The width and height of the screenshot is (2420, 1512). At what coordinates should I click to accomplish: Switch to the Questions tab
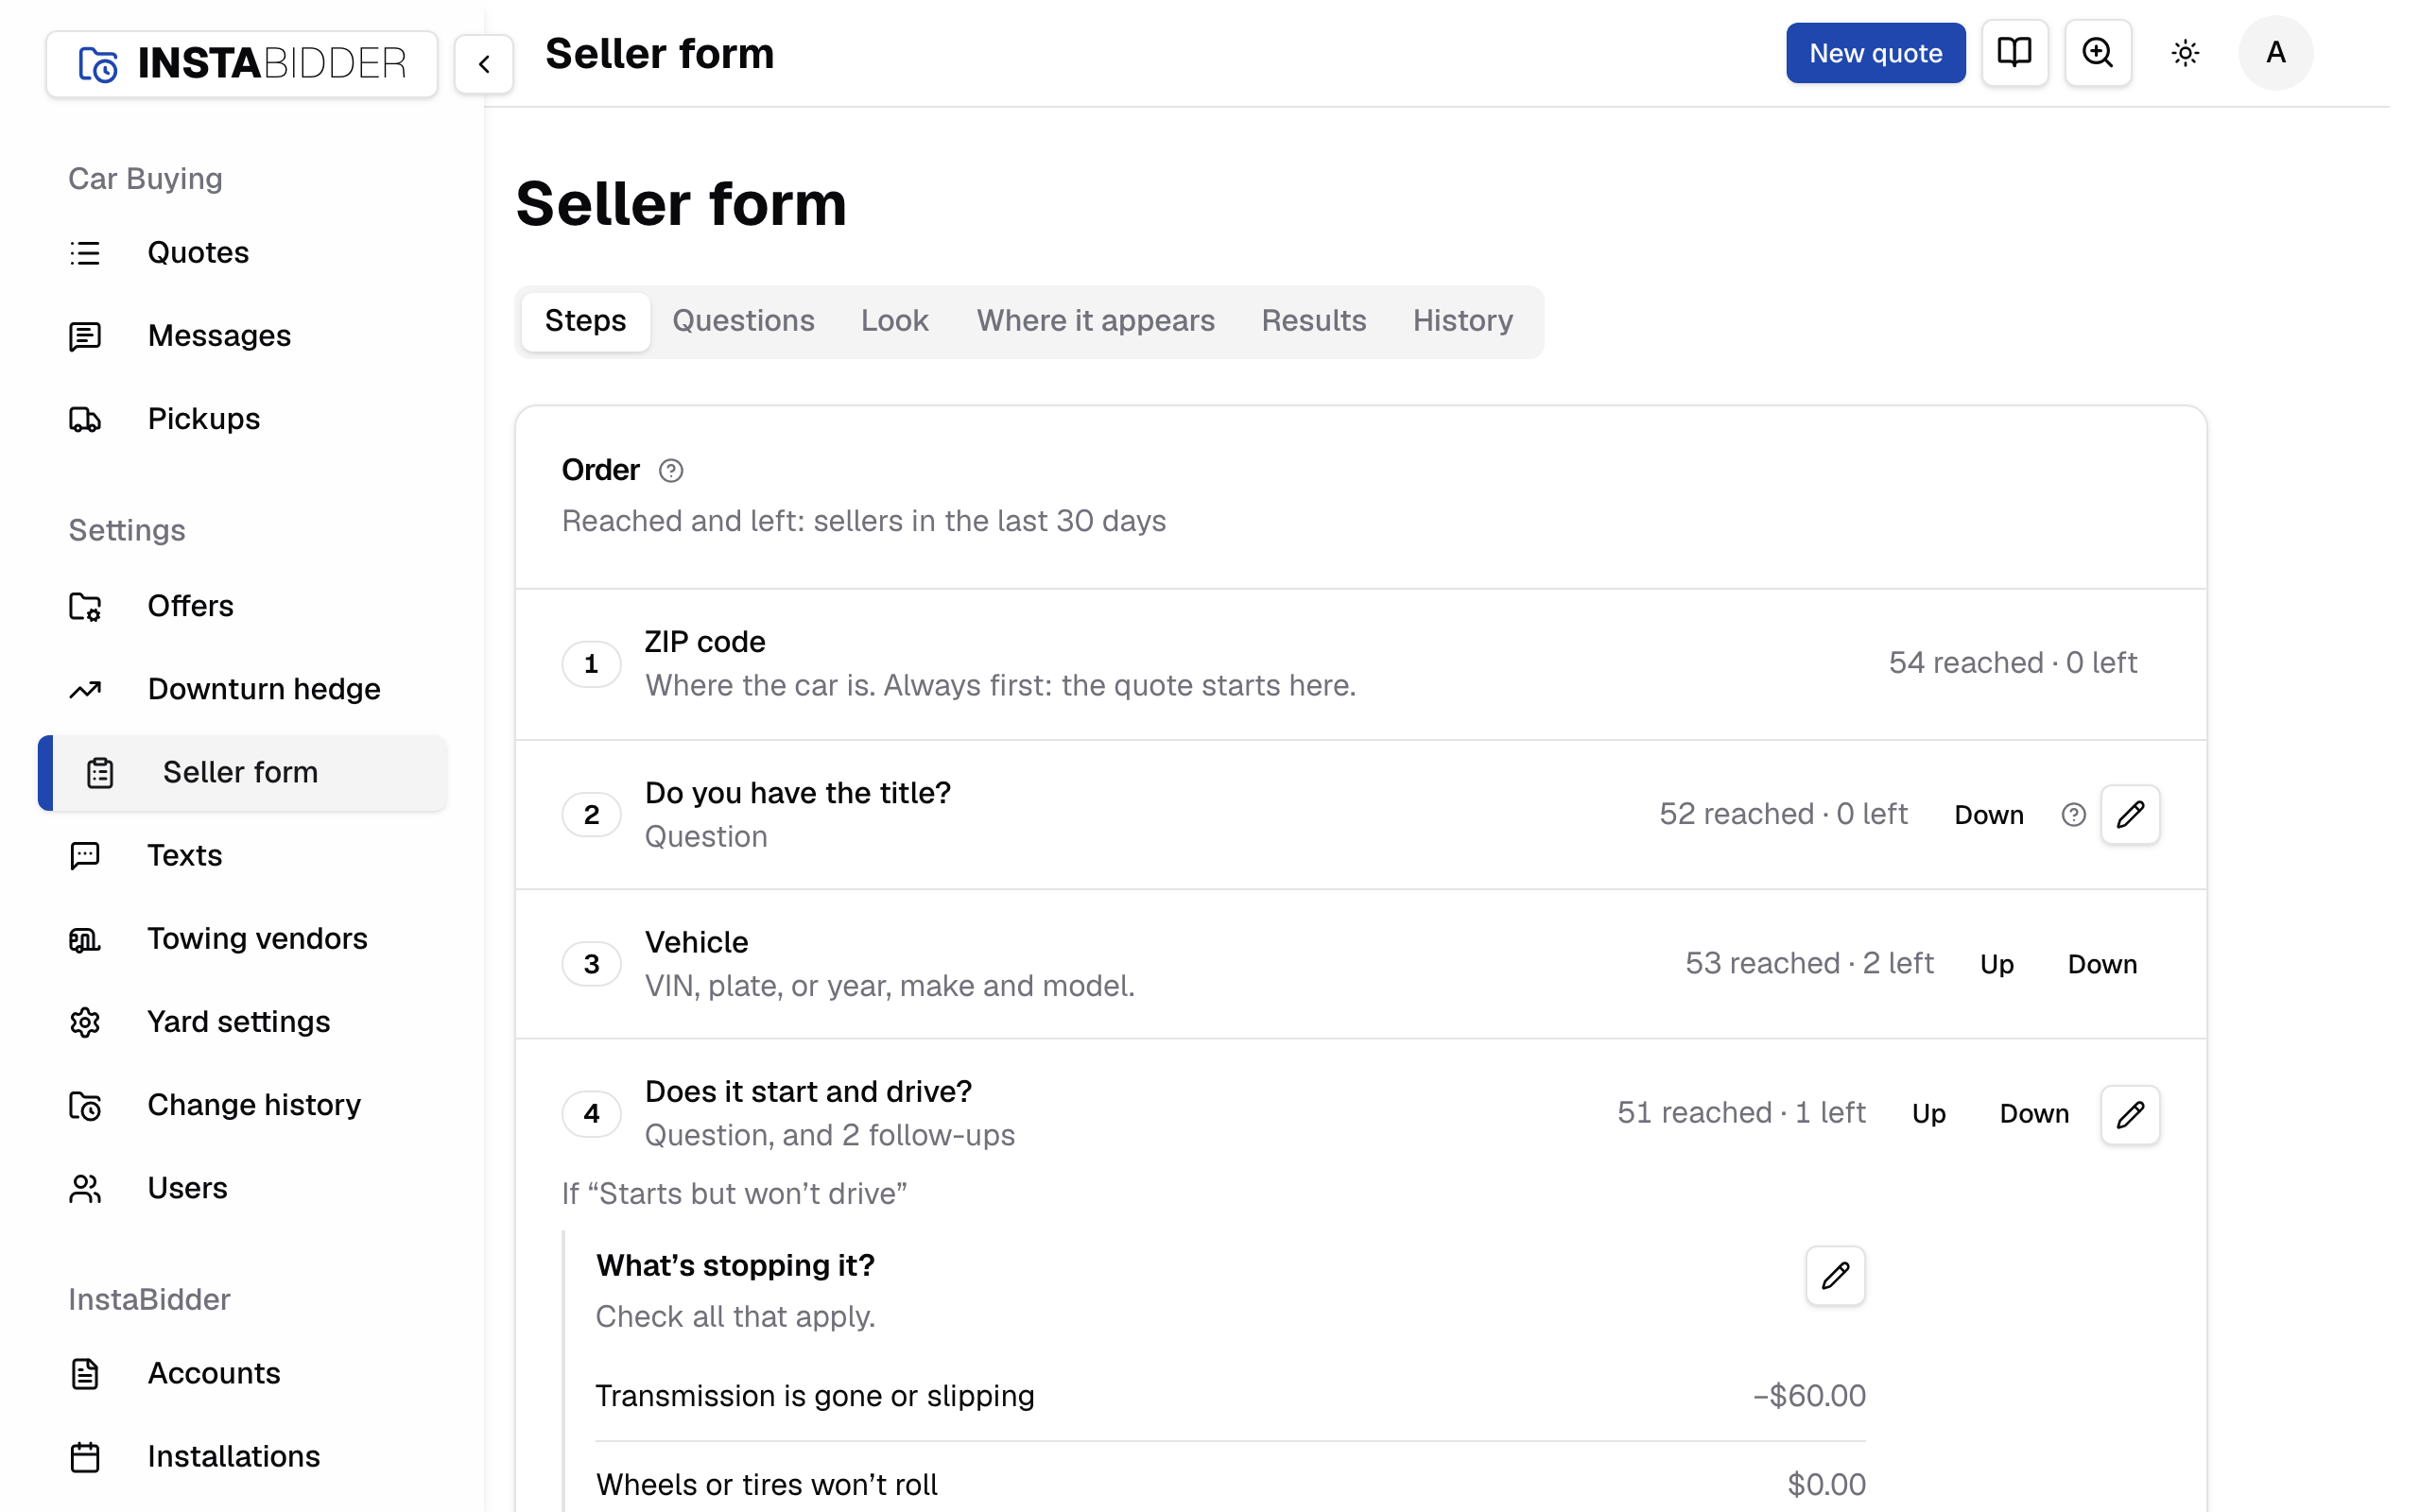coord(743,321)
